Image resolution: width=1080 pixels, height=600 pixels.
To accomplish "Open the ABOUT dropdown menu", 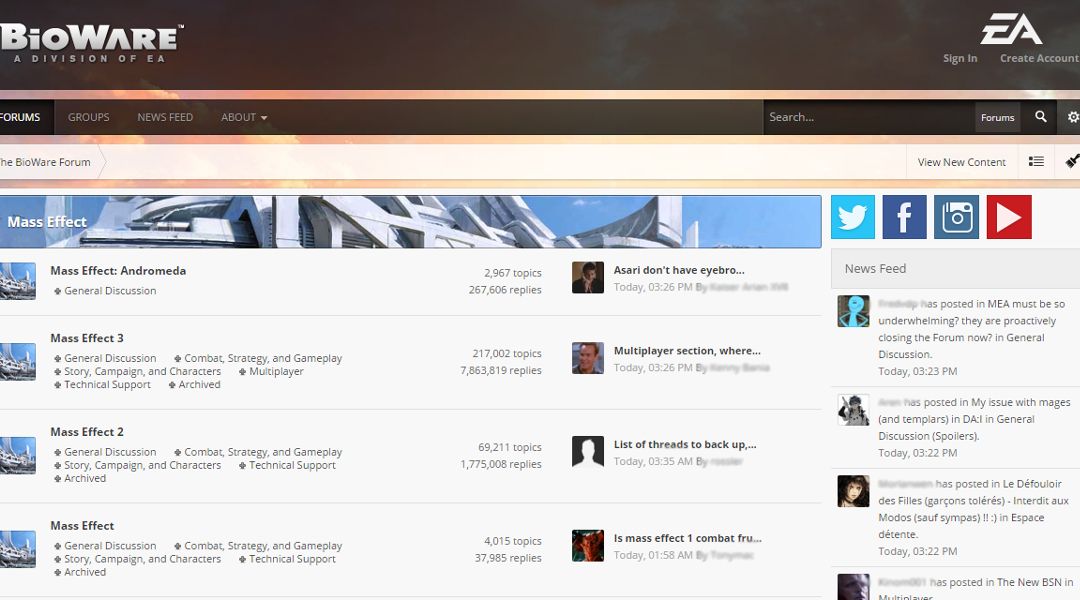I will tap(244, 117).
